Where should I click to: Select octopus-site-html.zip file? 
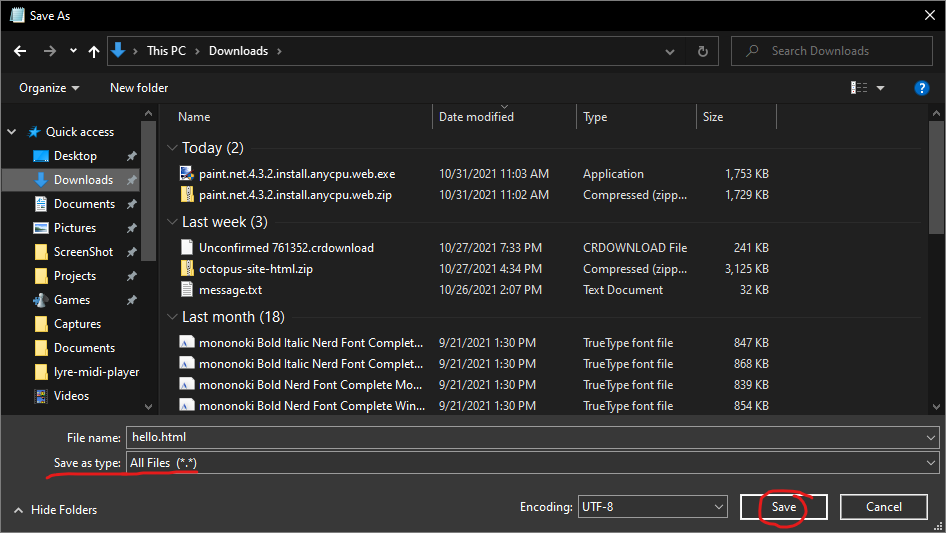click(256, 269)
